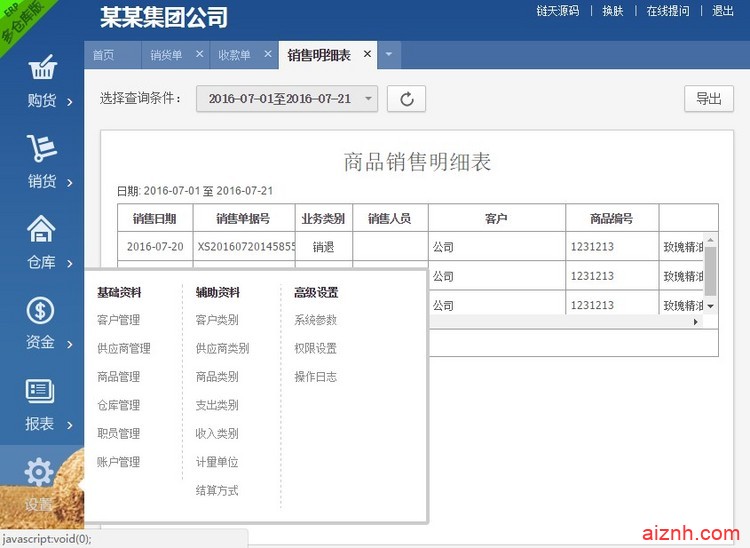Click the 报表 report icon

[41, 391]
